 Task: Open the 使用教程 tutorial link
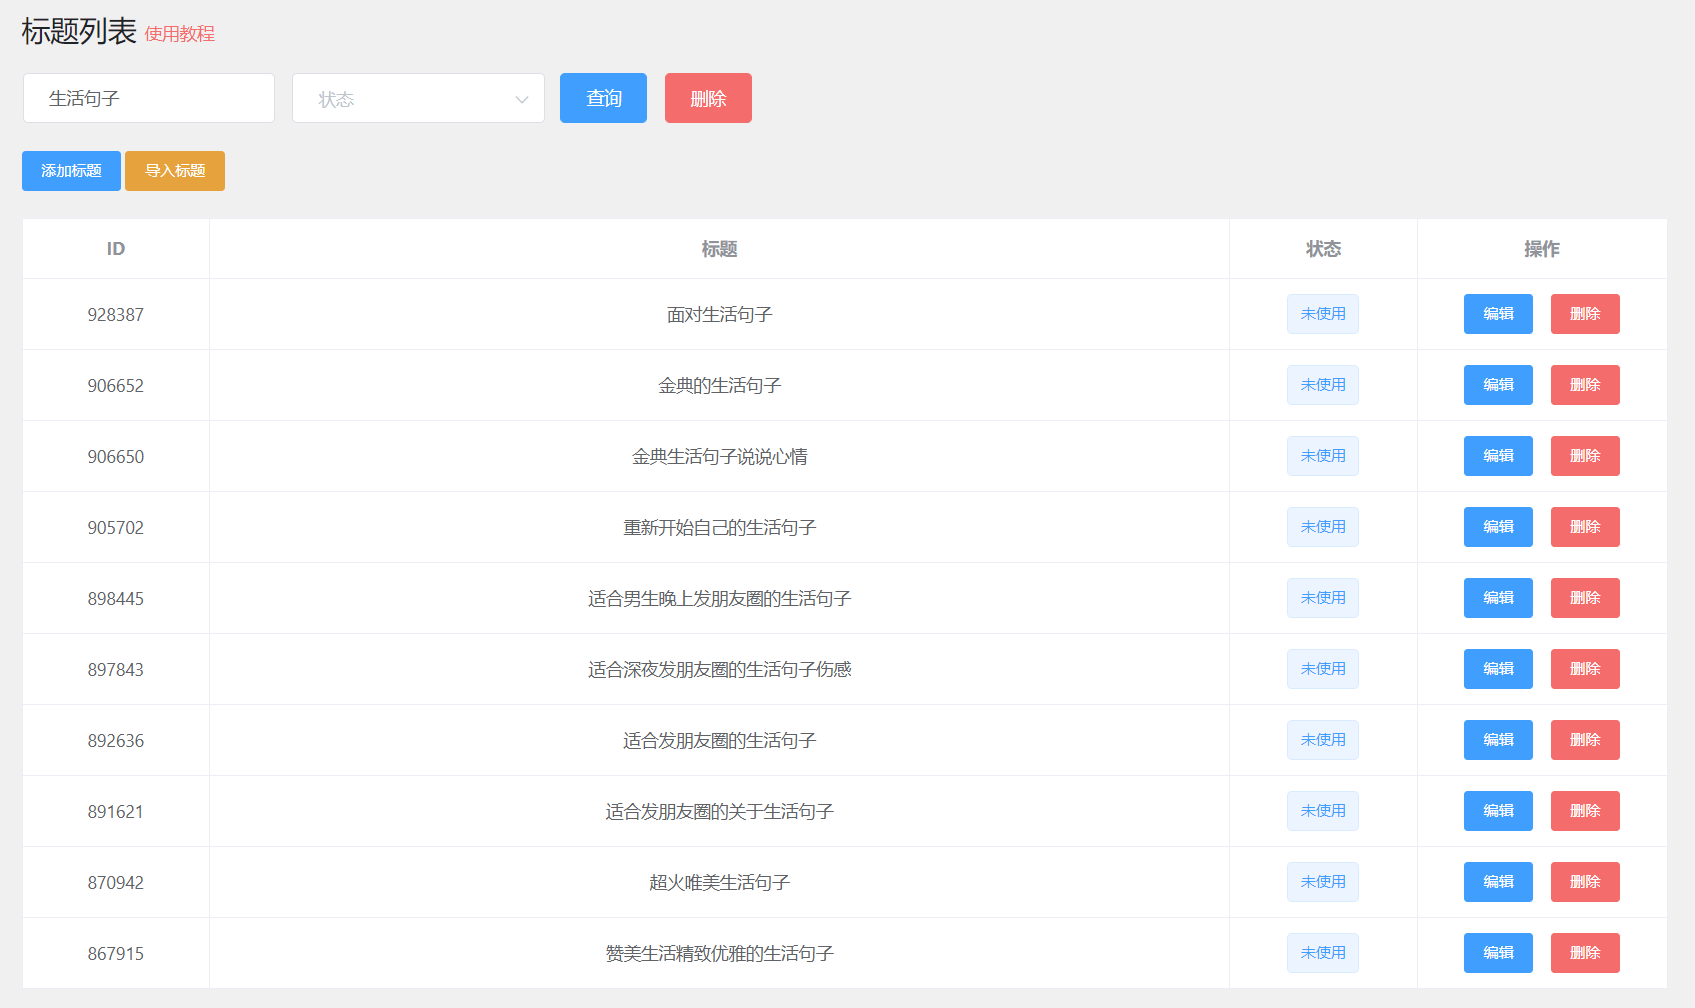pos(180,34)
